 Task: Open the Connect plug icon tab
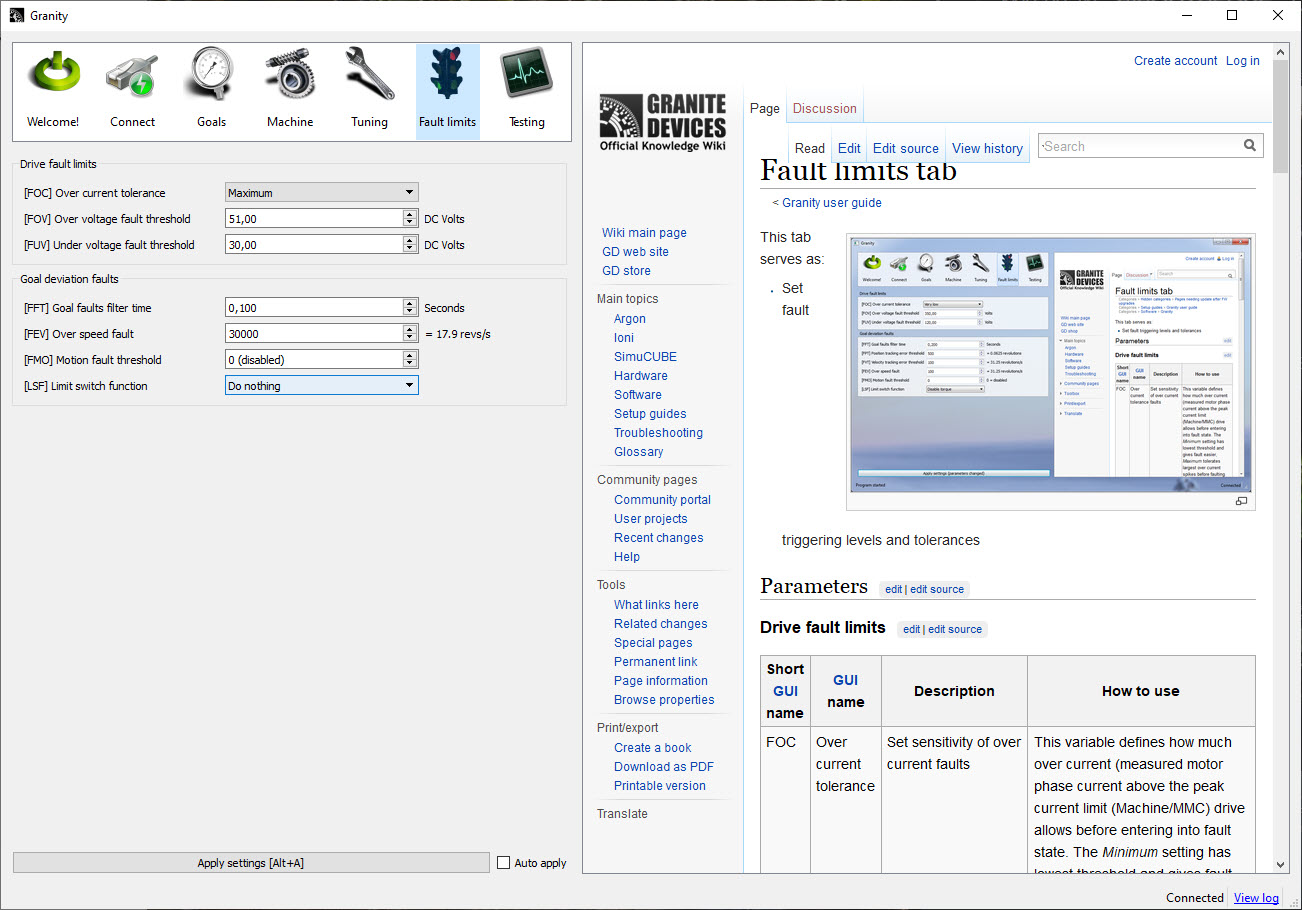tap(132, 90)
